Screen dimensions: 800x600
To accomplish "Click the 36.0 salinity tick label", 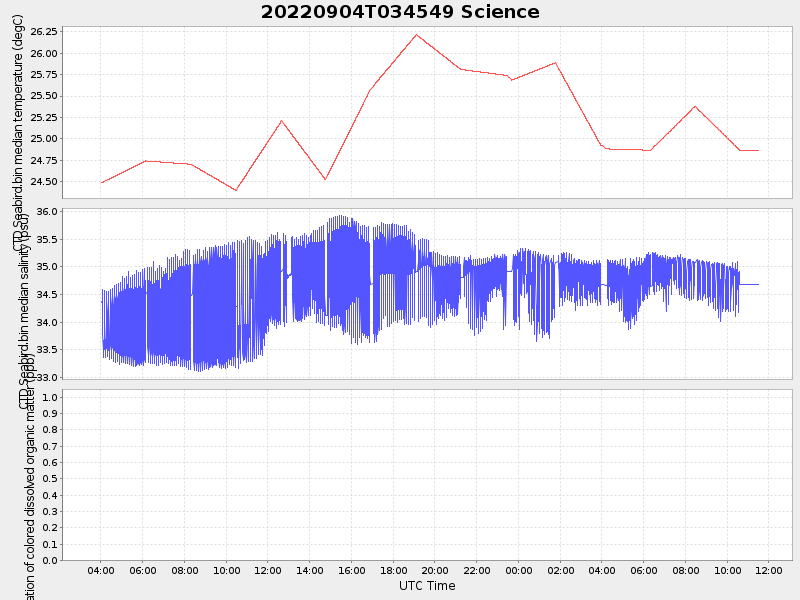I will [47, 211].
